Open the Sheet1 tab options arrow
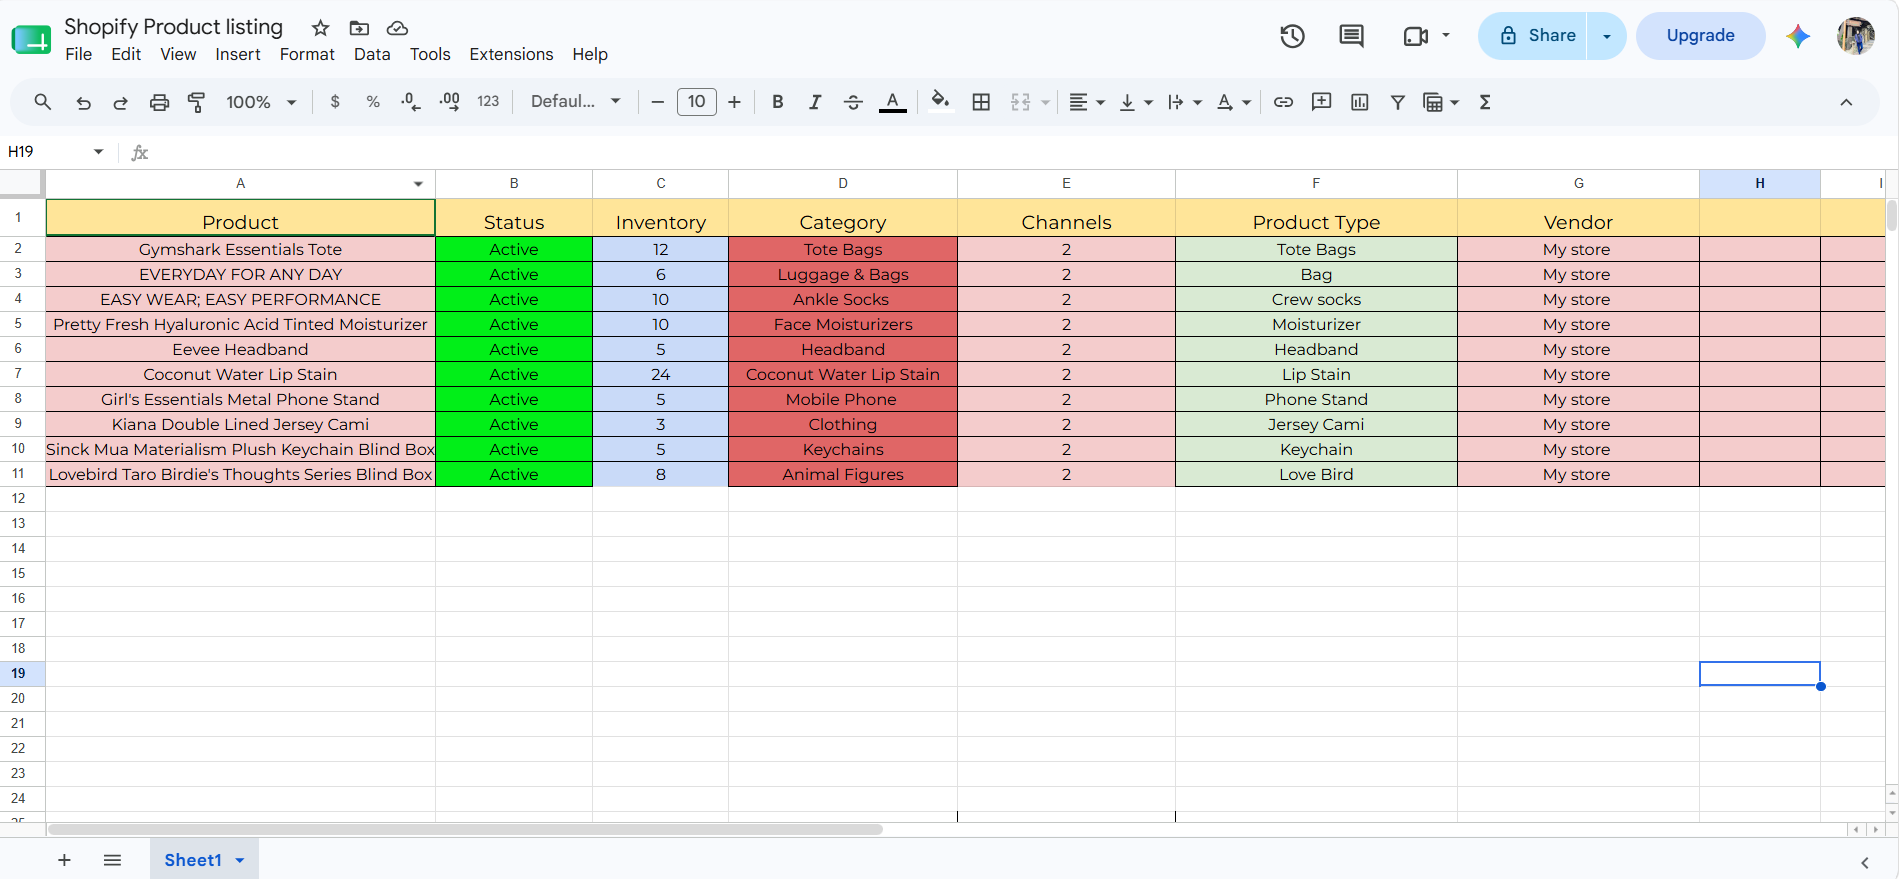This screenshot has height=879, width=1903. click(240, 860)
